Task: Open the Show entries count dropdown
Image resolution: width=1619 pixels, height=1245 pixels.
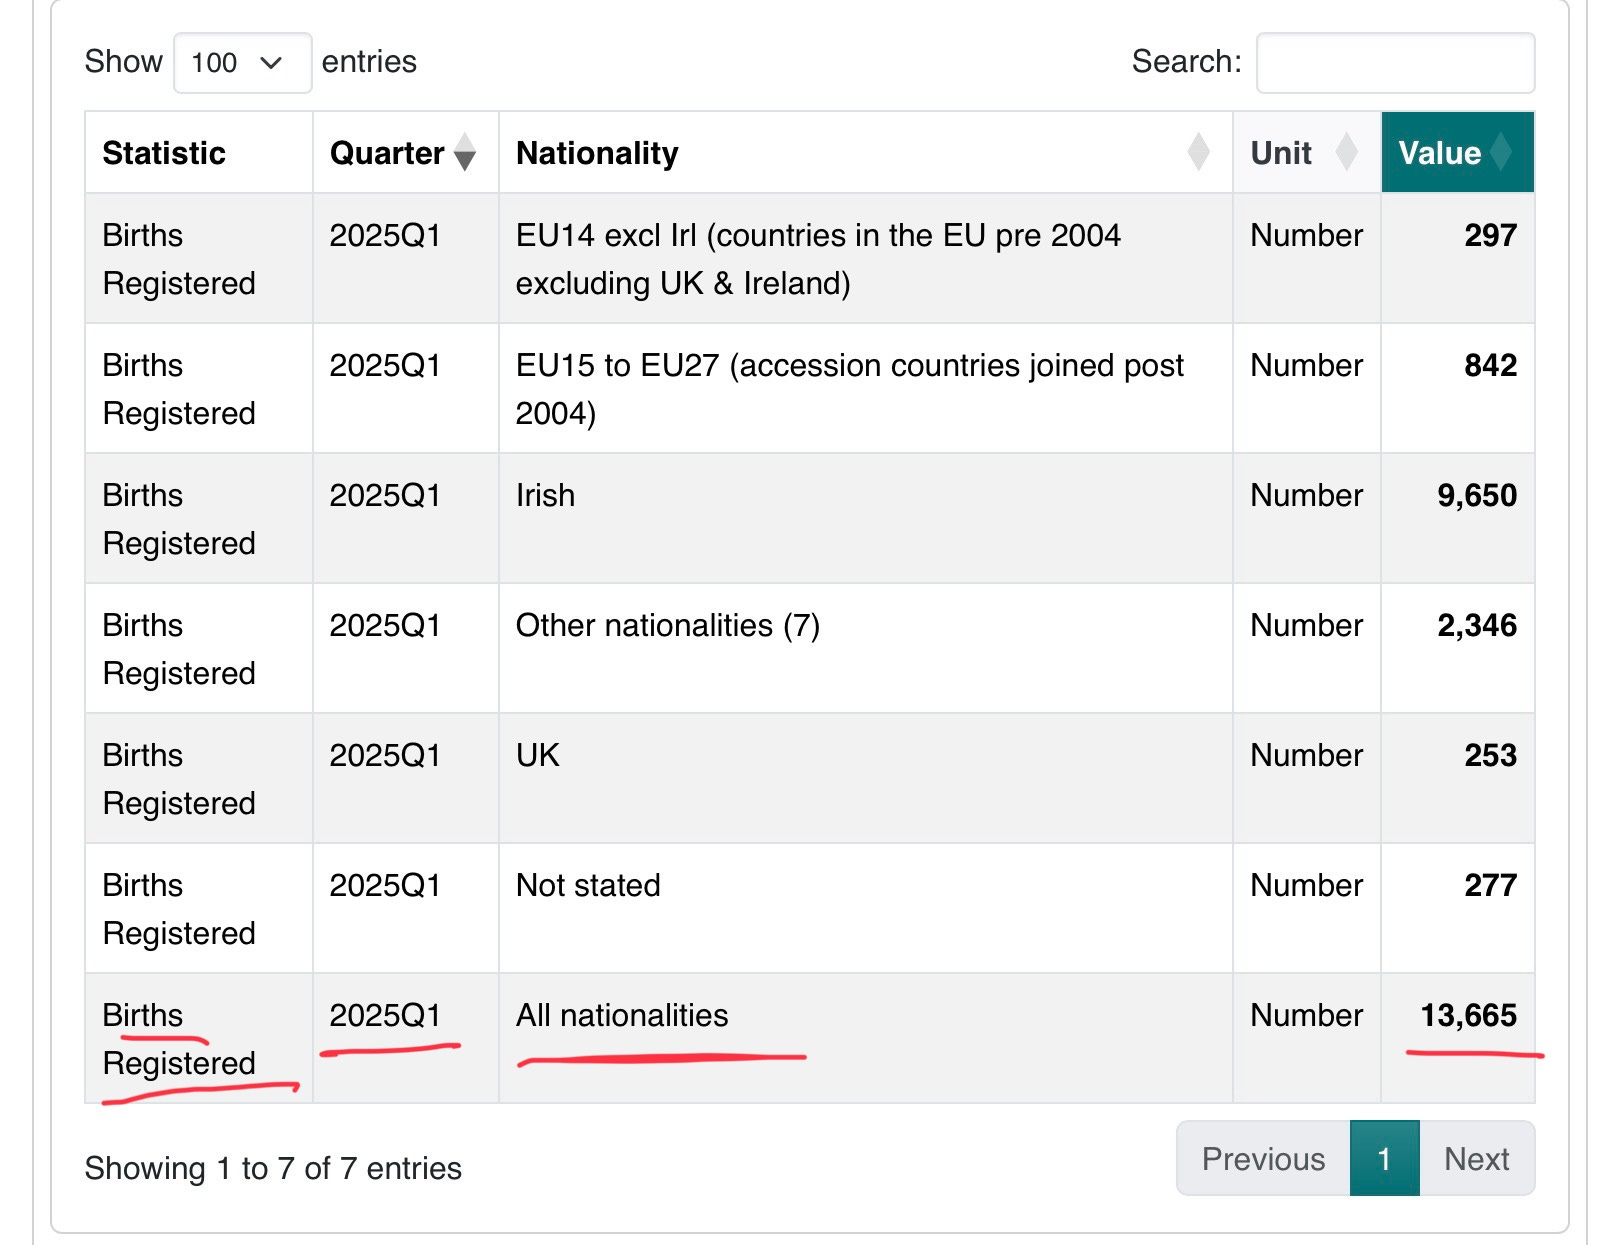Action: pyautogui.click(x=242, y=63)
